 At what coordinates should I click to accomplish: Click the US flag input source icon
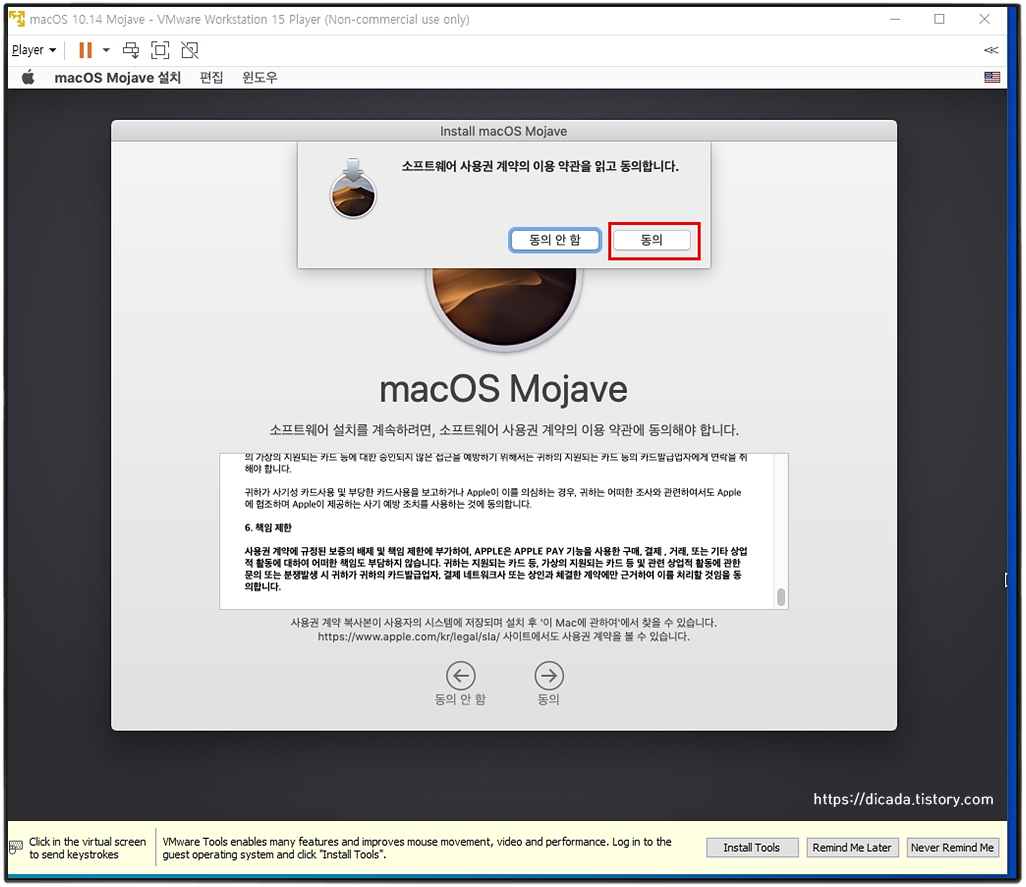tap(992, 77)
